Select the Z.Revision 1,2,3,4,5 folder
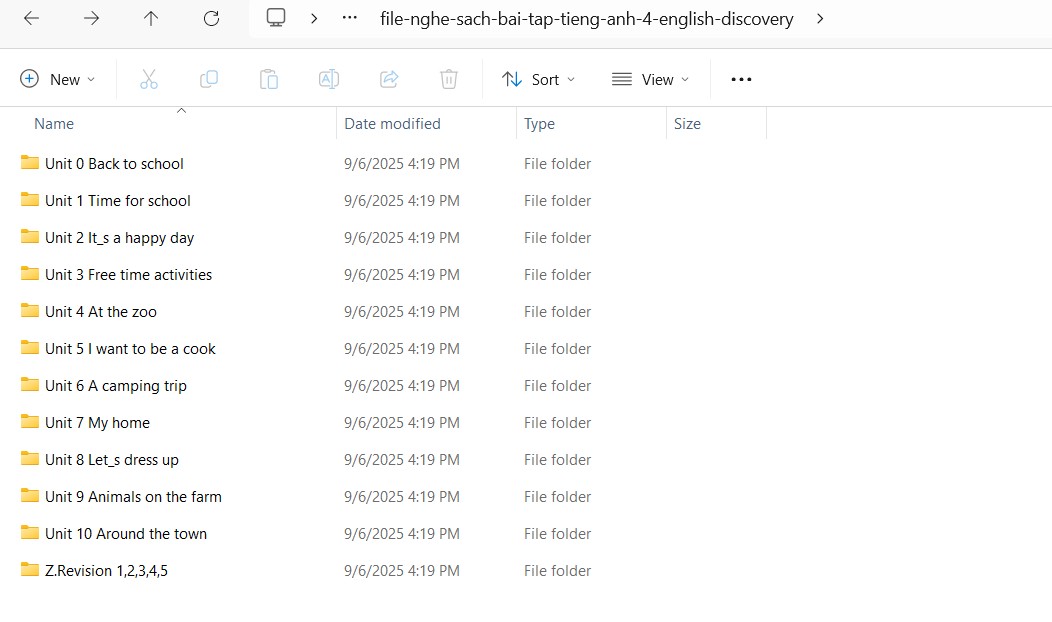This screenshot has height=622, width=1052. [x=106, y=570]
